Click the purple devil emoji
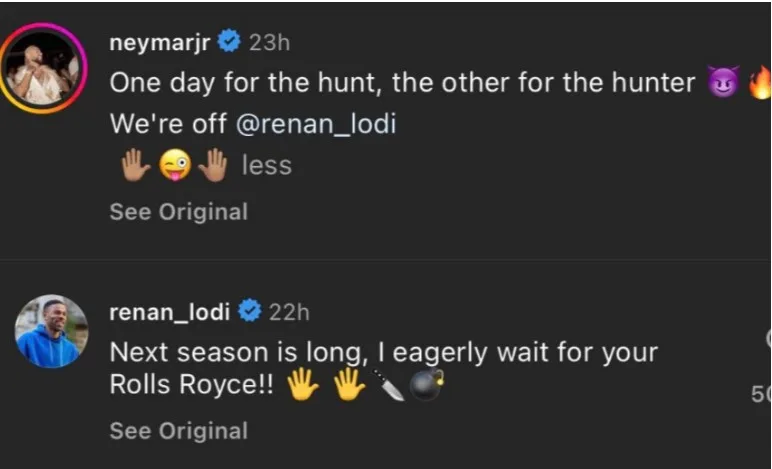Screen dimensions: 772x469 [721, 84]
